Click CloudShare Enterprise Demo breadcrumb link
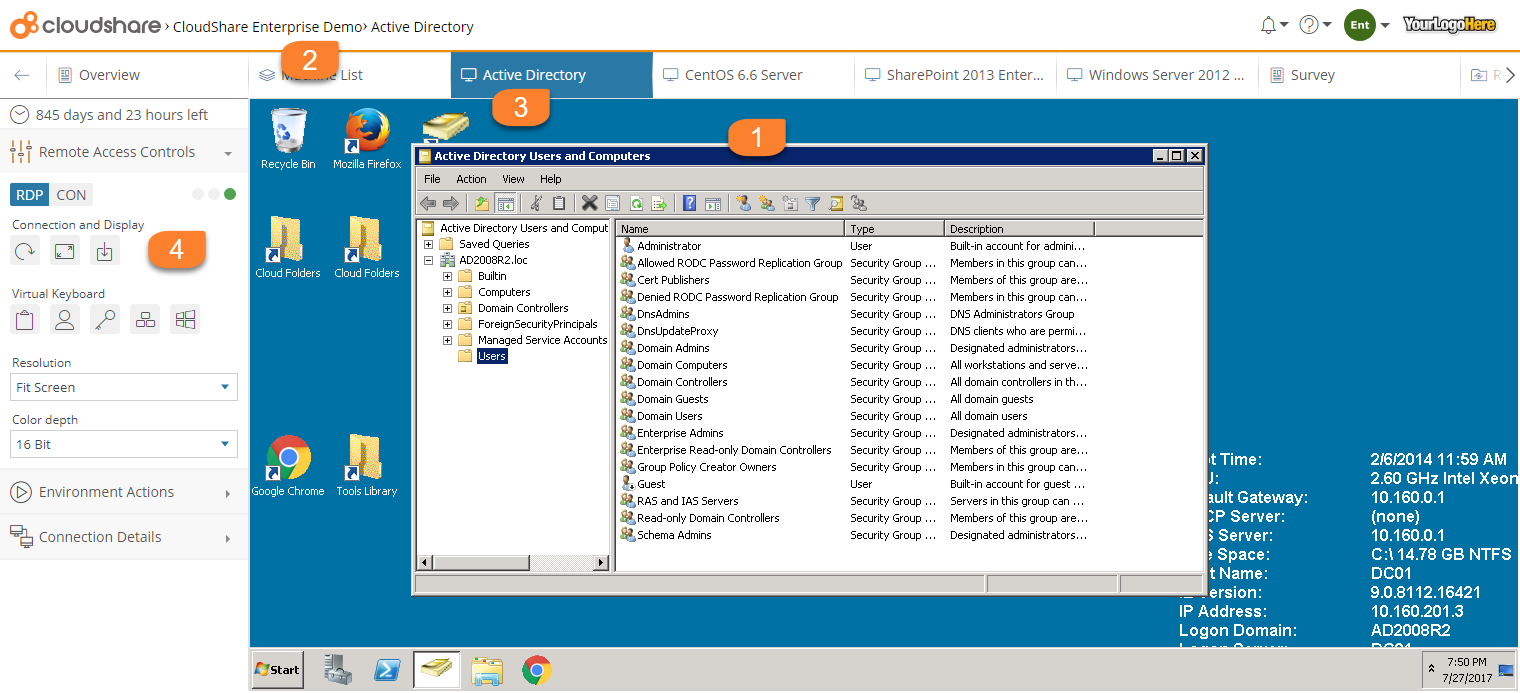1520x693 pixels. 267,27
